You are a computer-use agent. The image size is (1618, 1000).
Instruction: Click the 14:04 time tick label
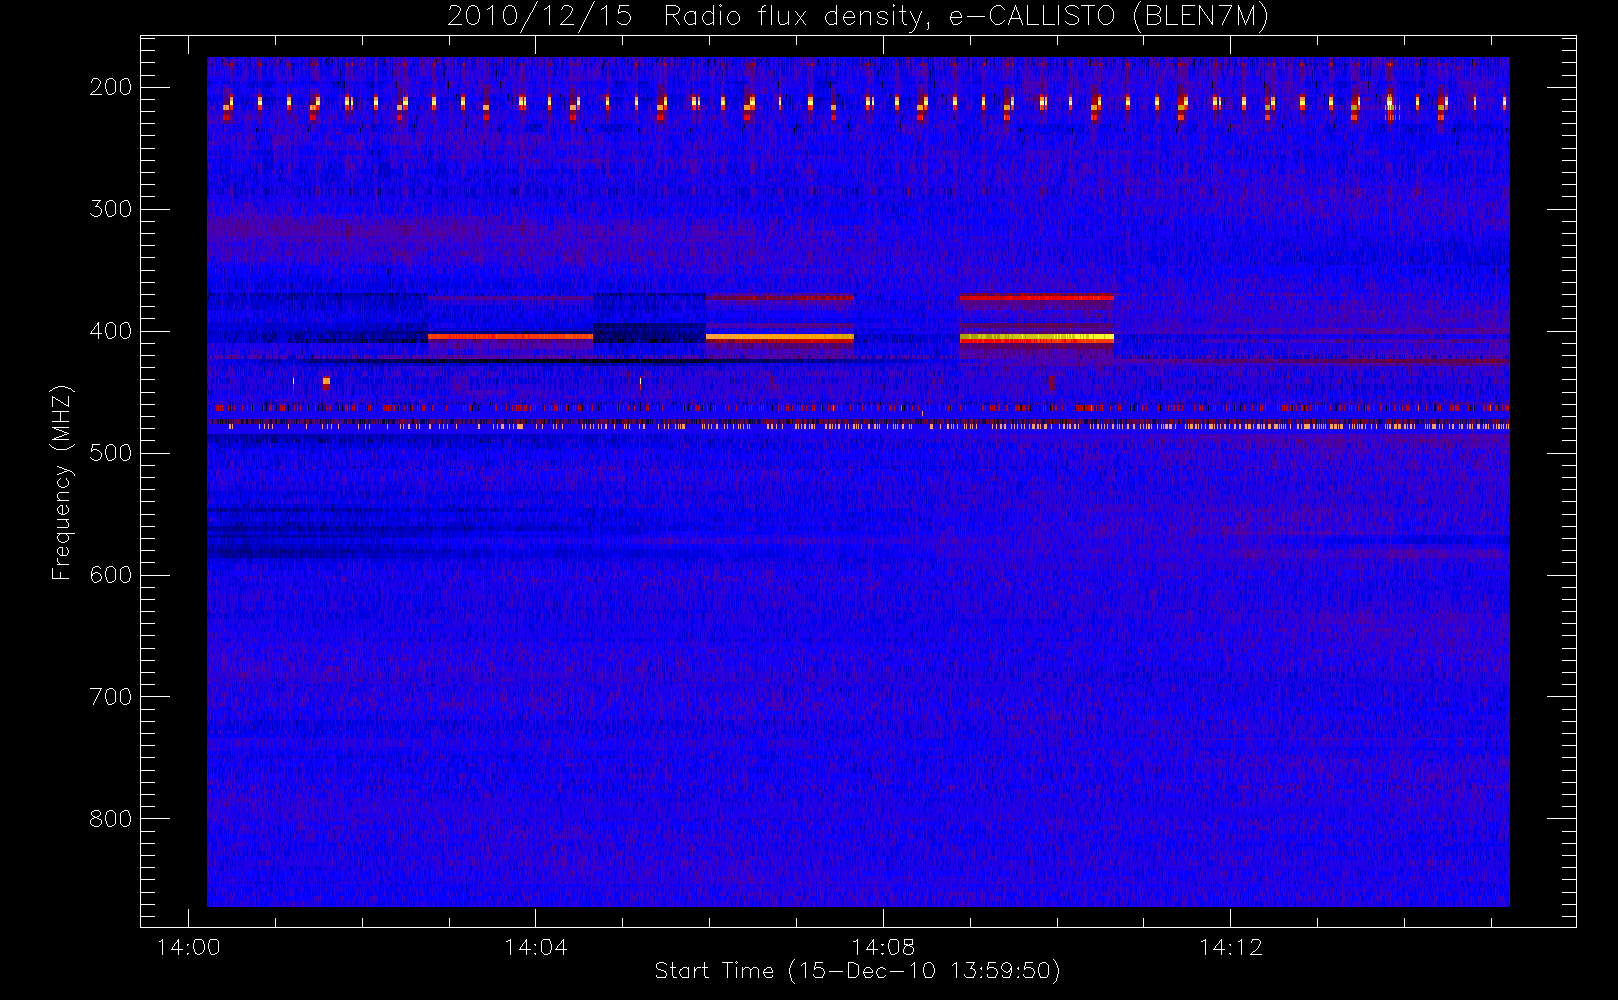[536, 947]
